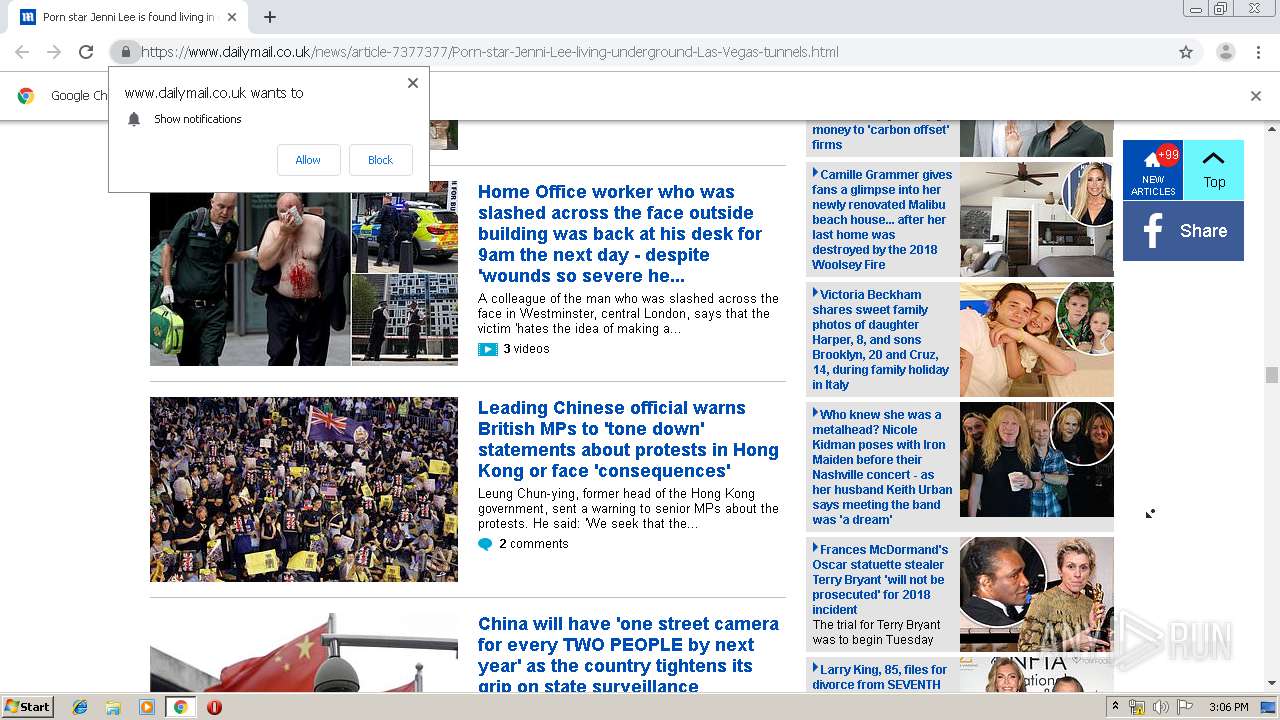Viewport: 1280px width, 720px height.
Task: Open the Chrome profile avatar icon
Action: coord(1225,52)
